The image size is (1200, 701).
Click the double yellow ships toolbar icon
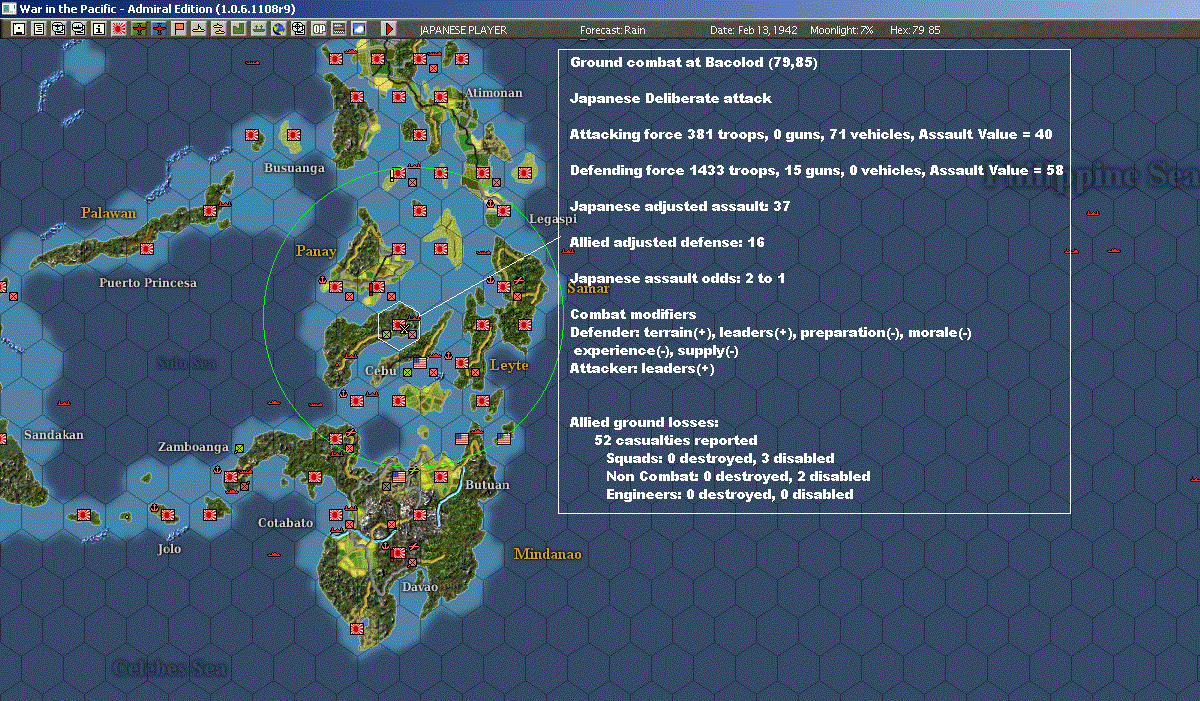(219, 29)
